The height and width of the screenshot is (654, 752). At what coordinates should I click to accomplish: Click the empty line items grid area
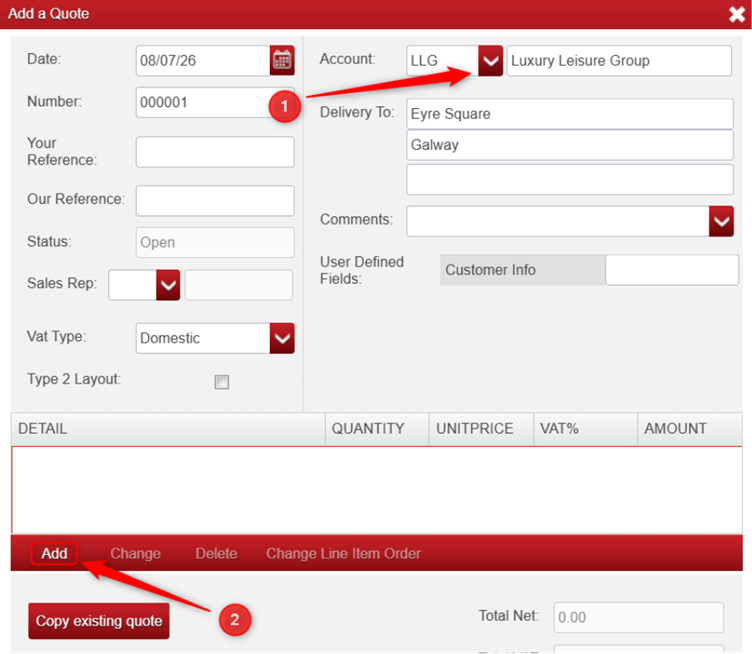(x=377, y=490)
